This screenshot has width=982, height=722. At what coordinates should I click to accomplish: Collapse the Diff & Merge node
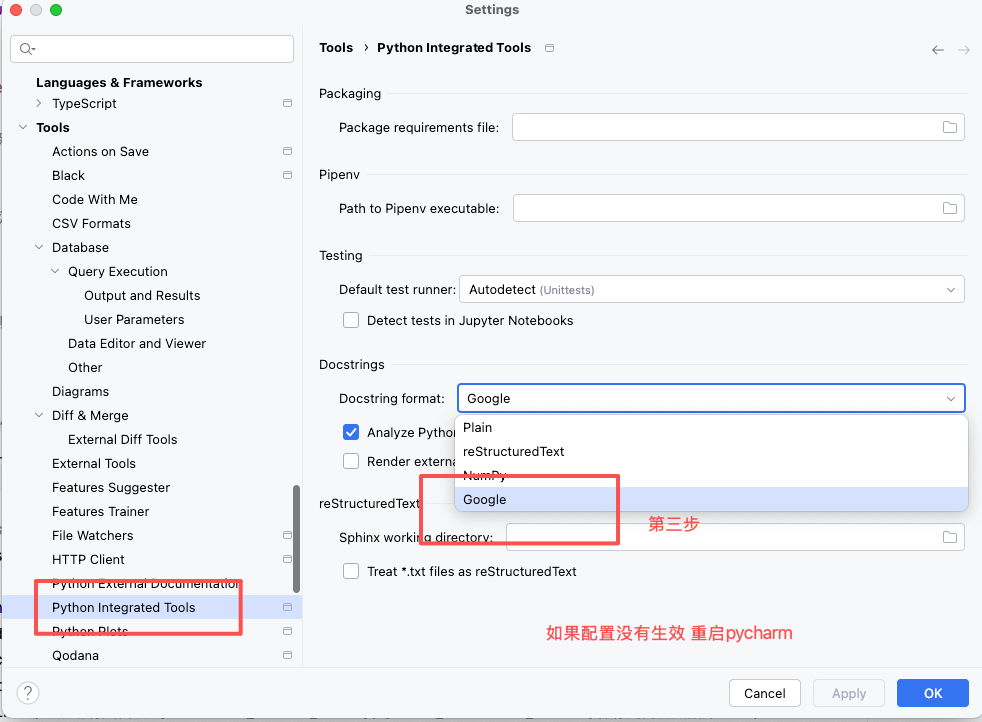pos(39,415)
